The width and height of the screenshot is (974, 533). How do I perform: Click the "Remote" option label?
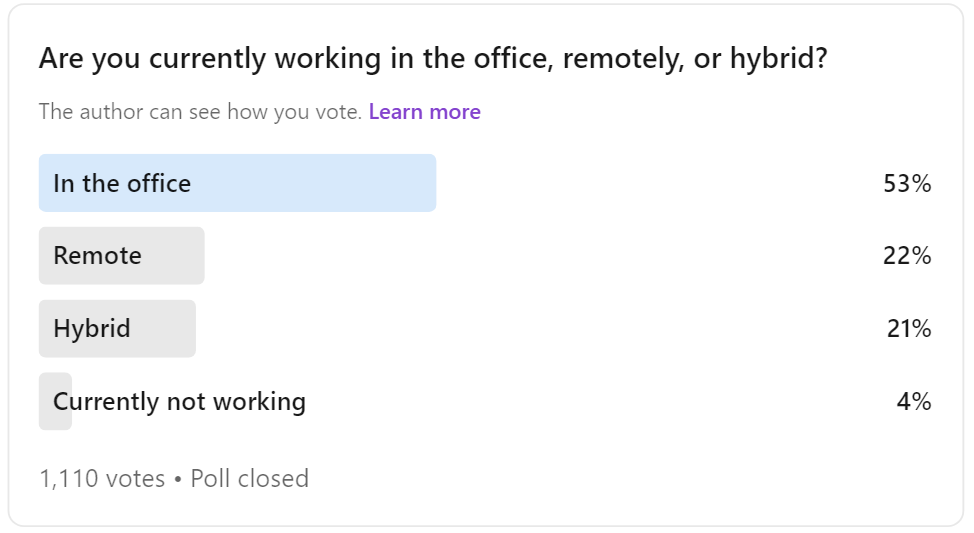coord(97,256)
